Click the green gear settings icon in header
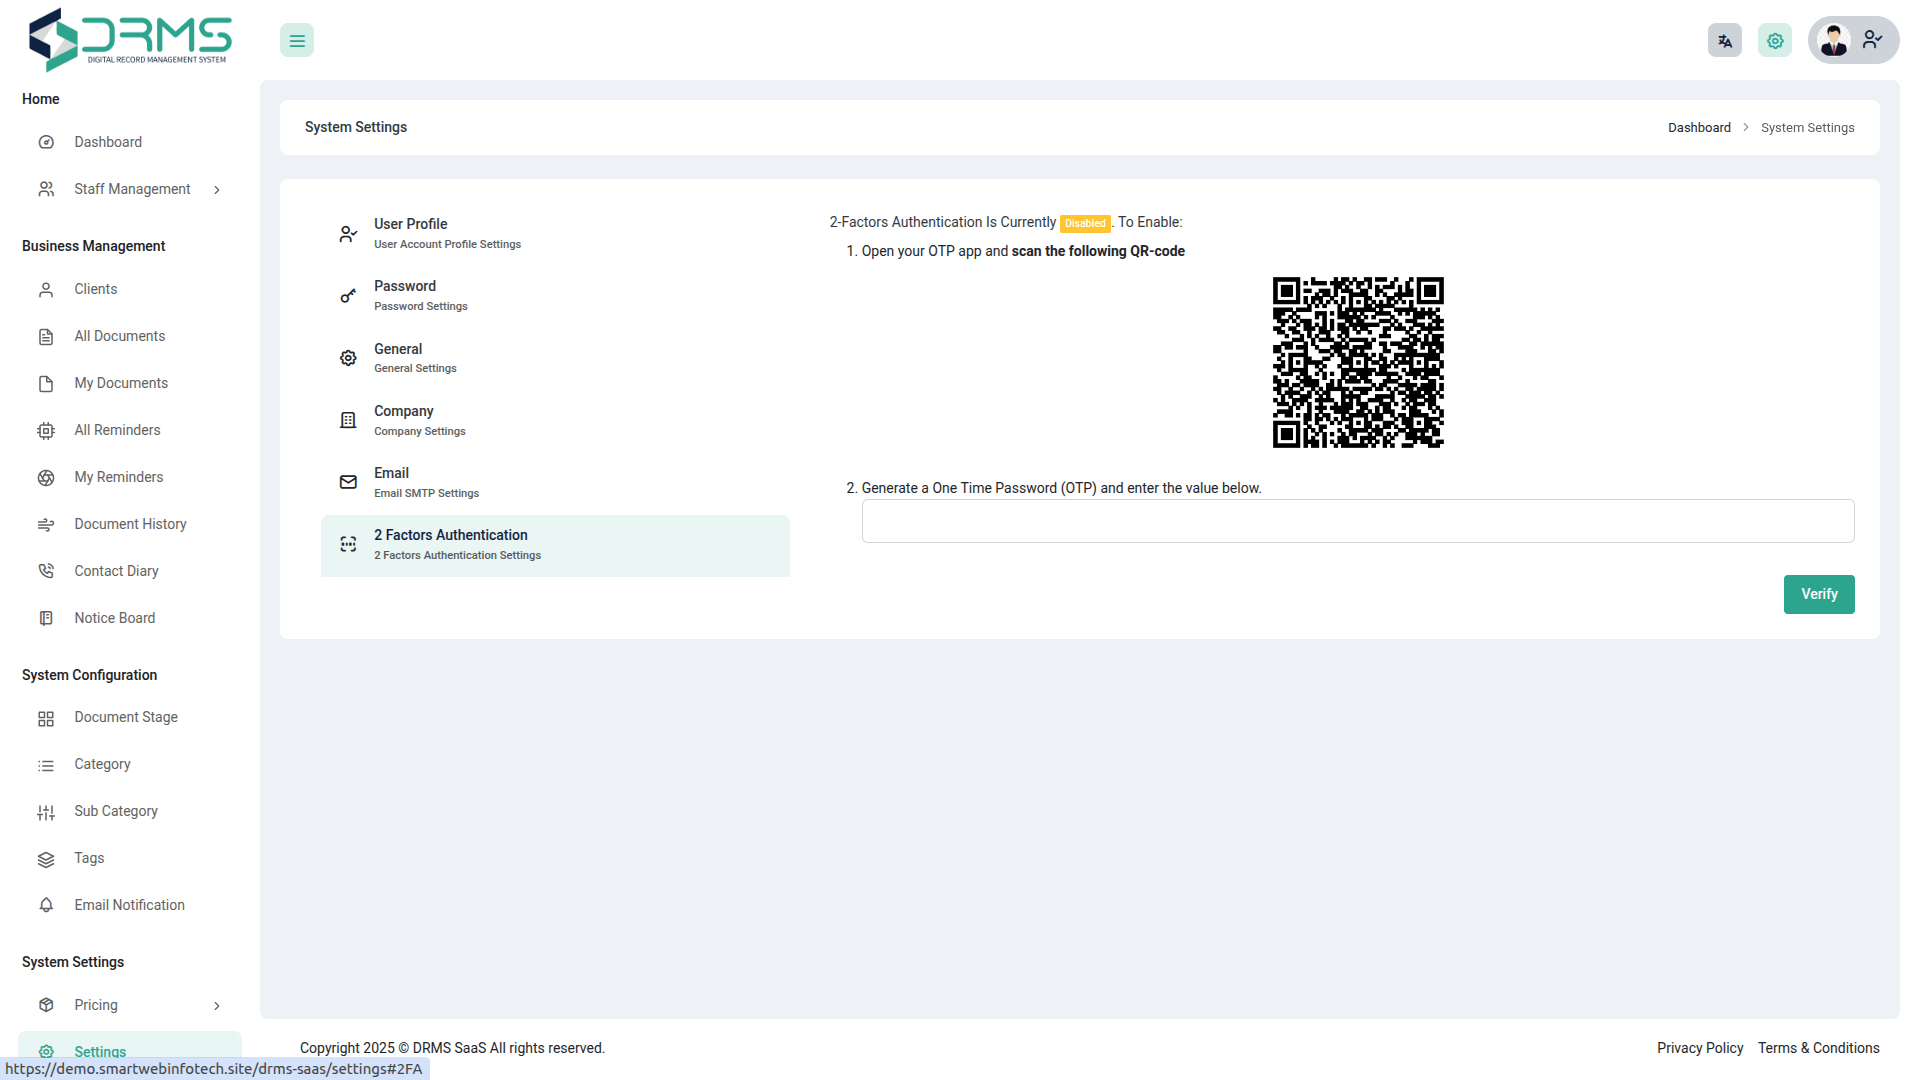This screenshot has height=1080, width=1920. tap(1774, 41)
